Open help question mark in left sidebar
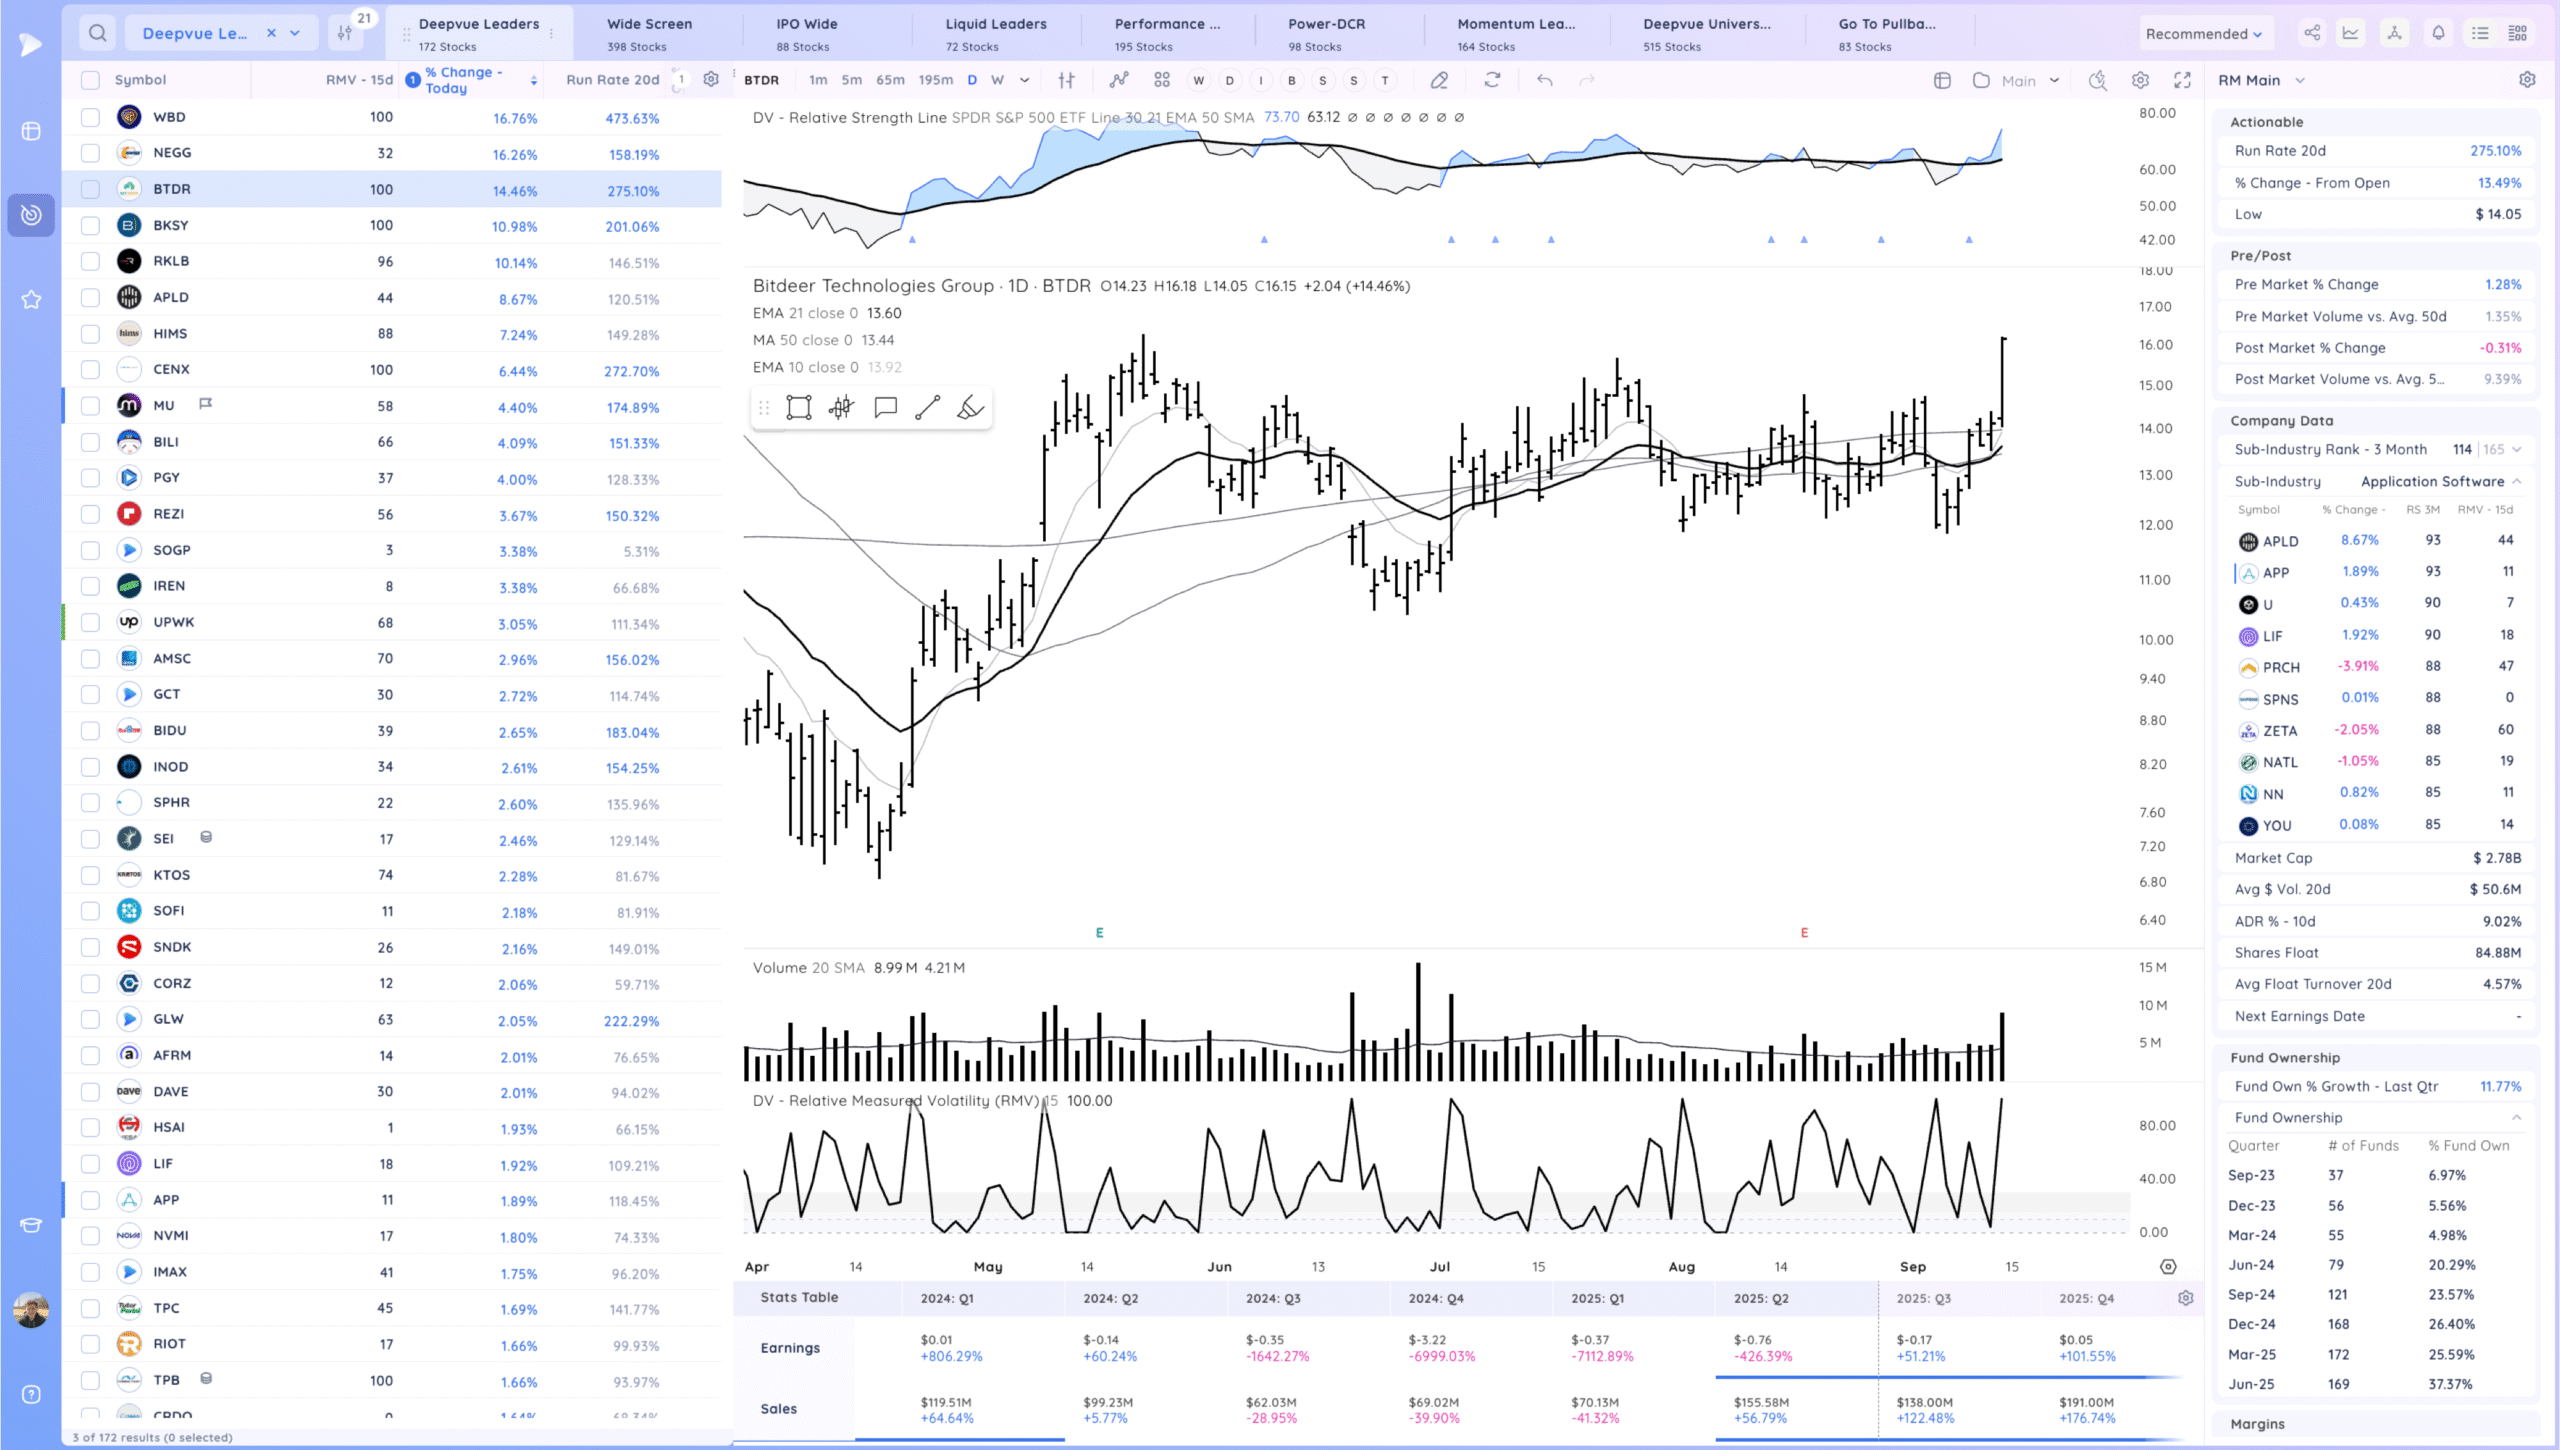 pyautogui.click(x=31, y=1394)
